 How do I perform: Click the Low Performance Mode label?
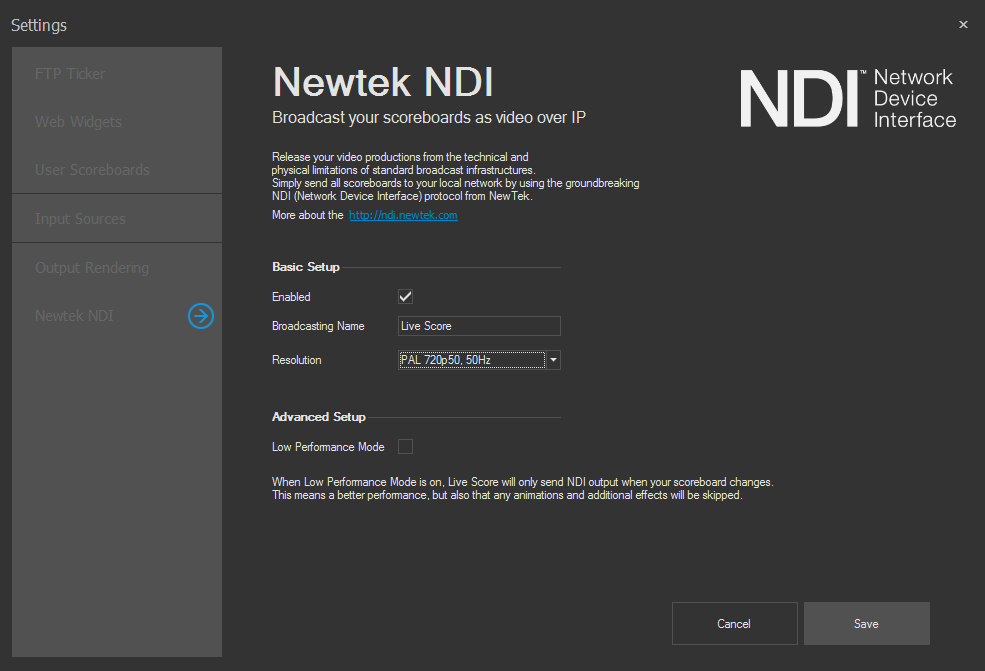(328, 447)
